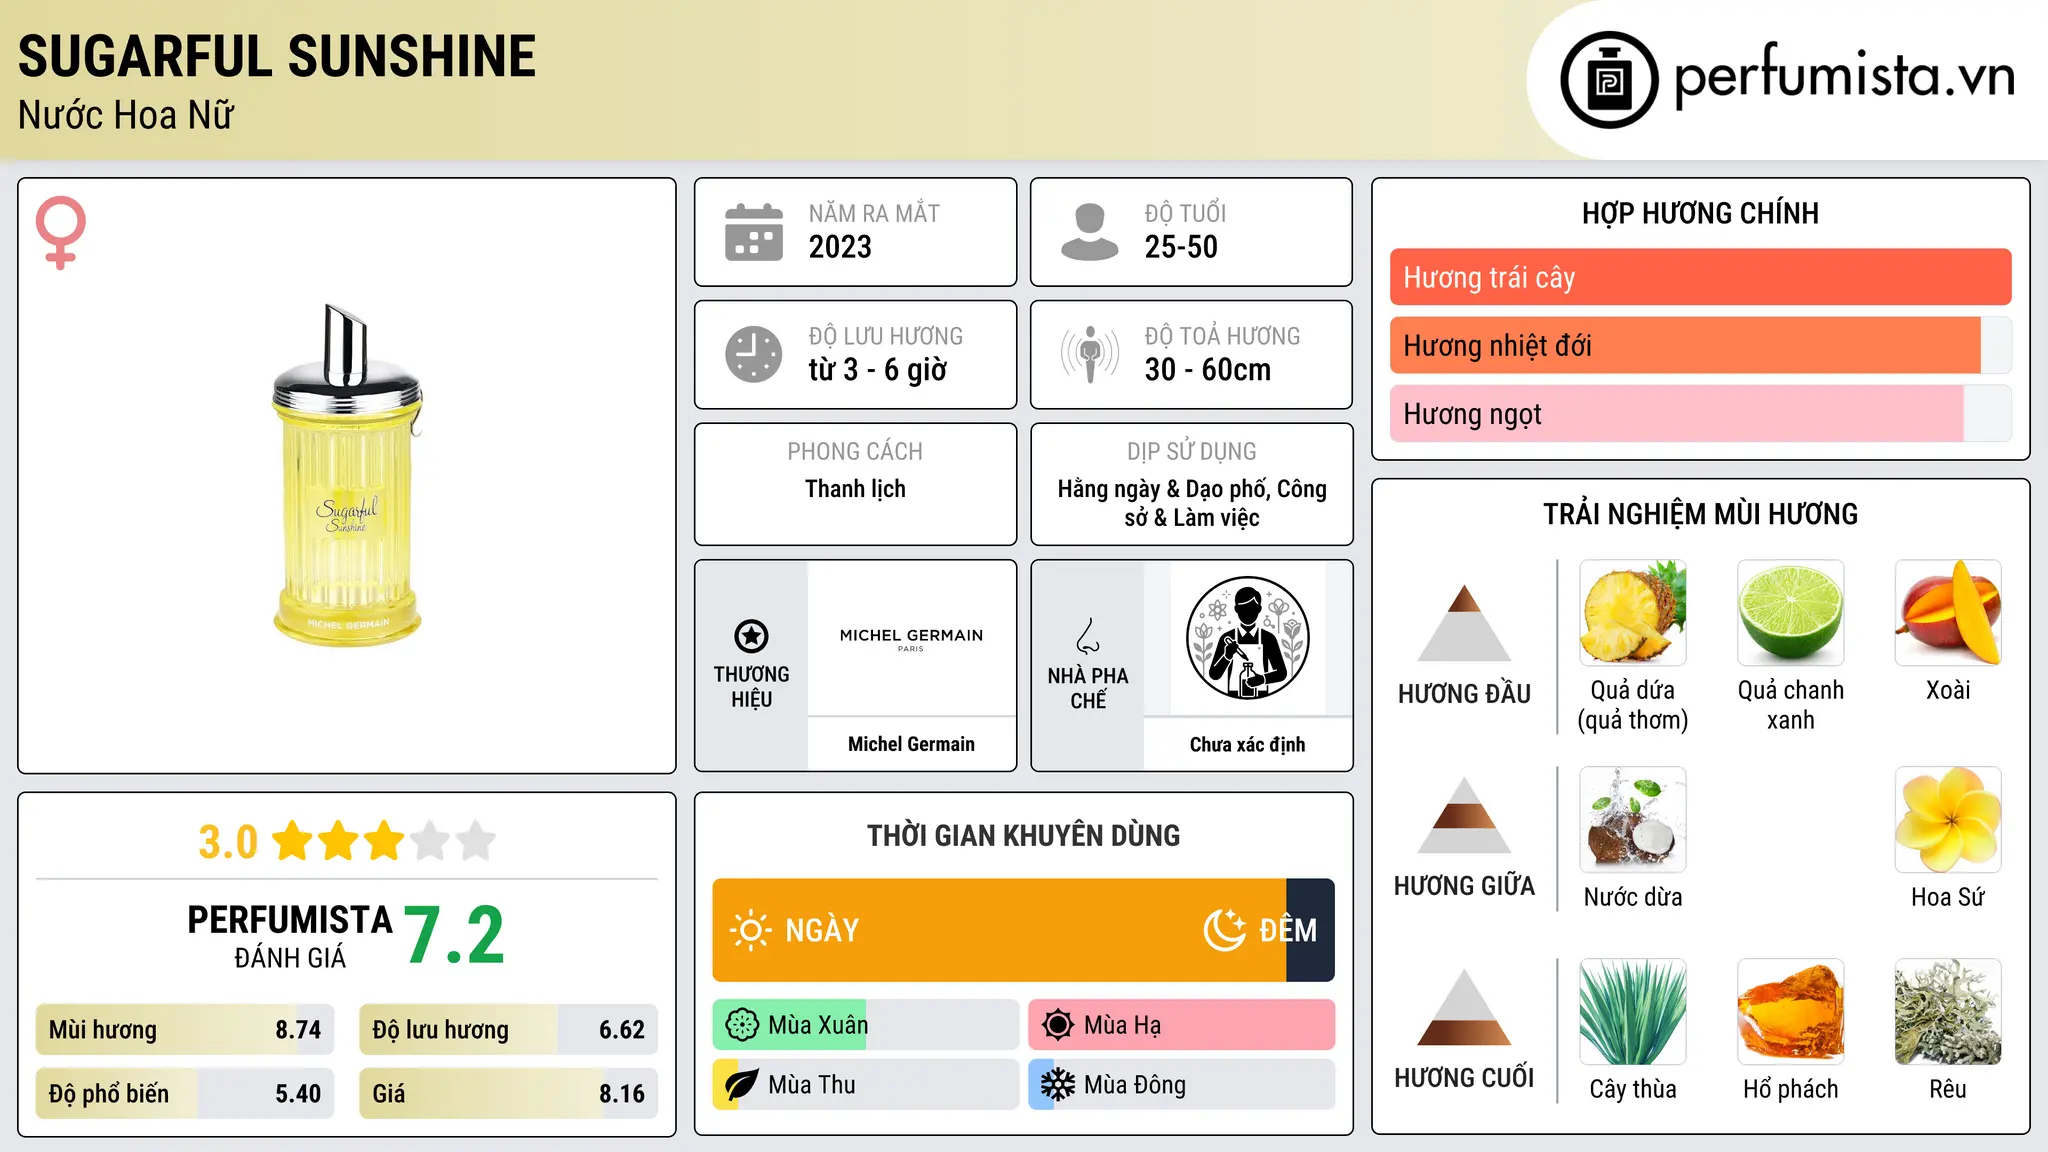Image resolution: width=2048 pixels, height=1152 pixels.
Task: Click the person icon beside Độ tuổi
Action: pyautogui.click(x=1090, y=232)
